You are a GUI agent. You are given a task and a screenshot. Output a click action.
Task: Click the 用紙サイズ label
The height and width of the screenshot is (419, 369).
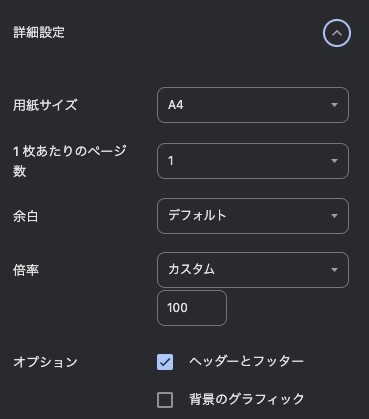pos(45,105)
